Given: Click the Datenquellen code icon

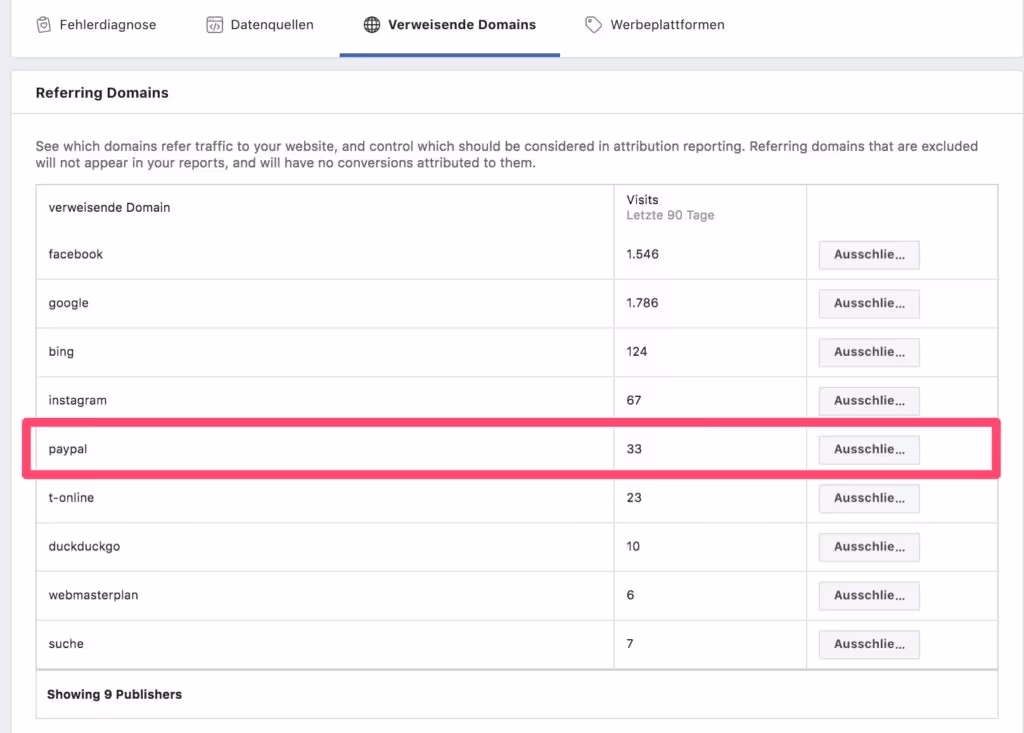Looking at the screenshot, I should 214,25.
